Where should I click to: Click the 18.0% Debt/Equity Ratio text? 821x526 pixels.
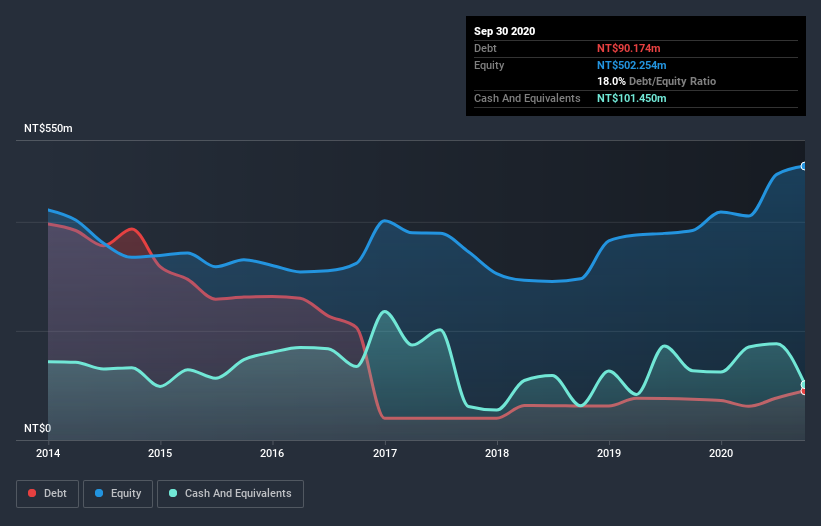(x=657, y=82)
